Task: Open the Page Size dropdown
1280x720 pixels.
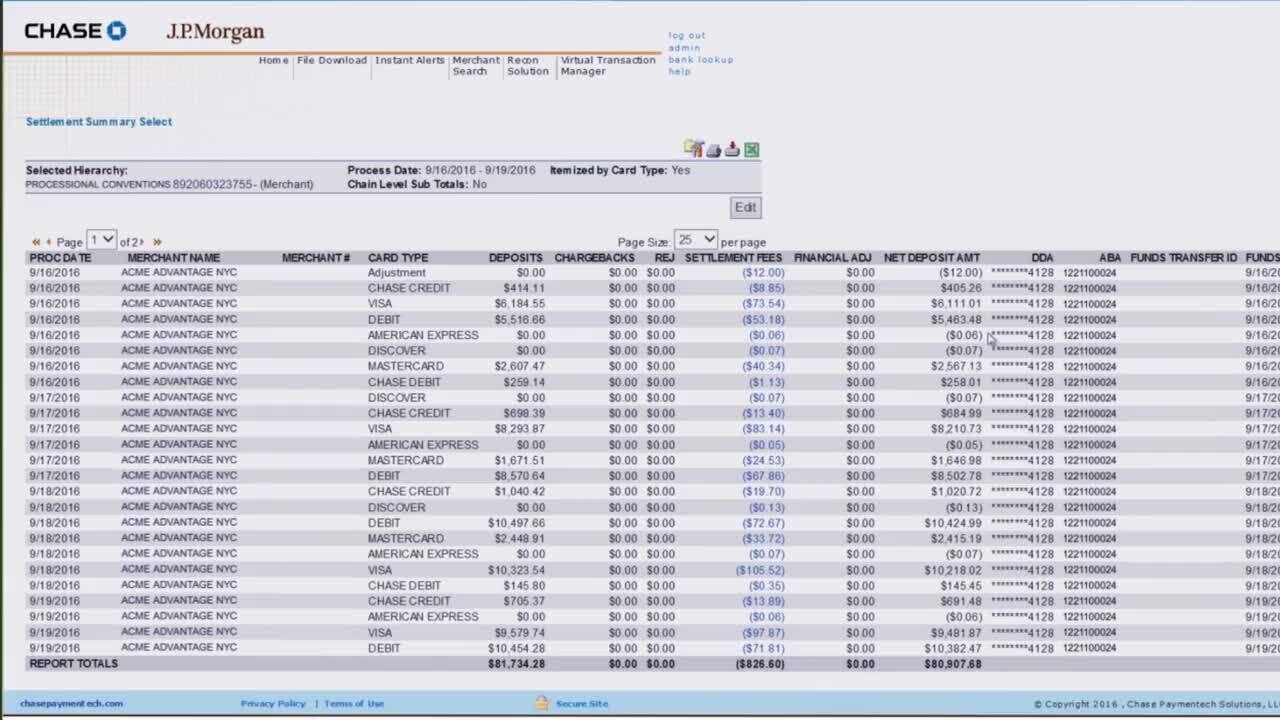Action: [x=696, y=240]
